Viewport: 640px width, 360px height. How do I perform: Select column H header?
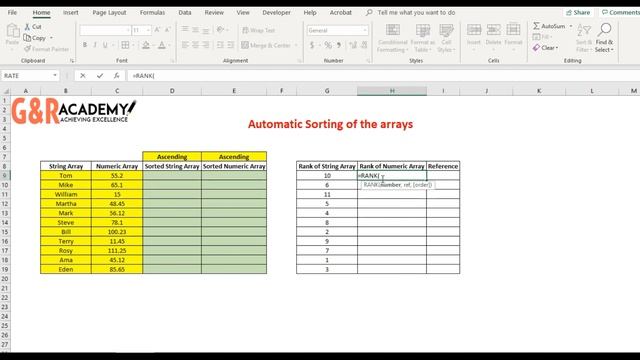392,91
